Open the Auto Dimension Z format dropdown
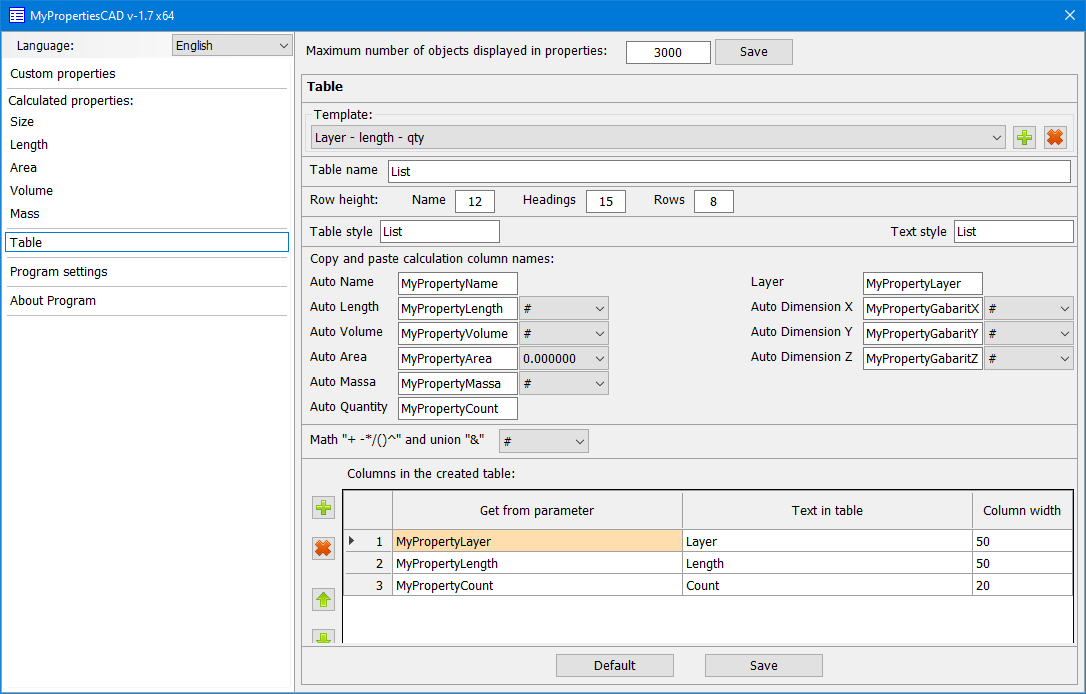 1029,359
